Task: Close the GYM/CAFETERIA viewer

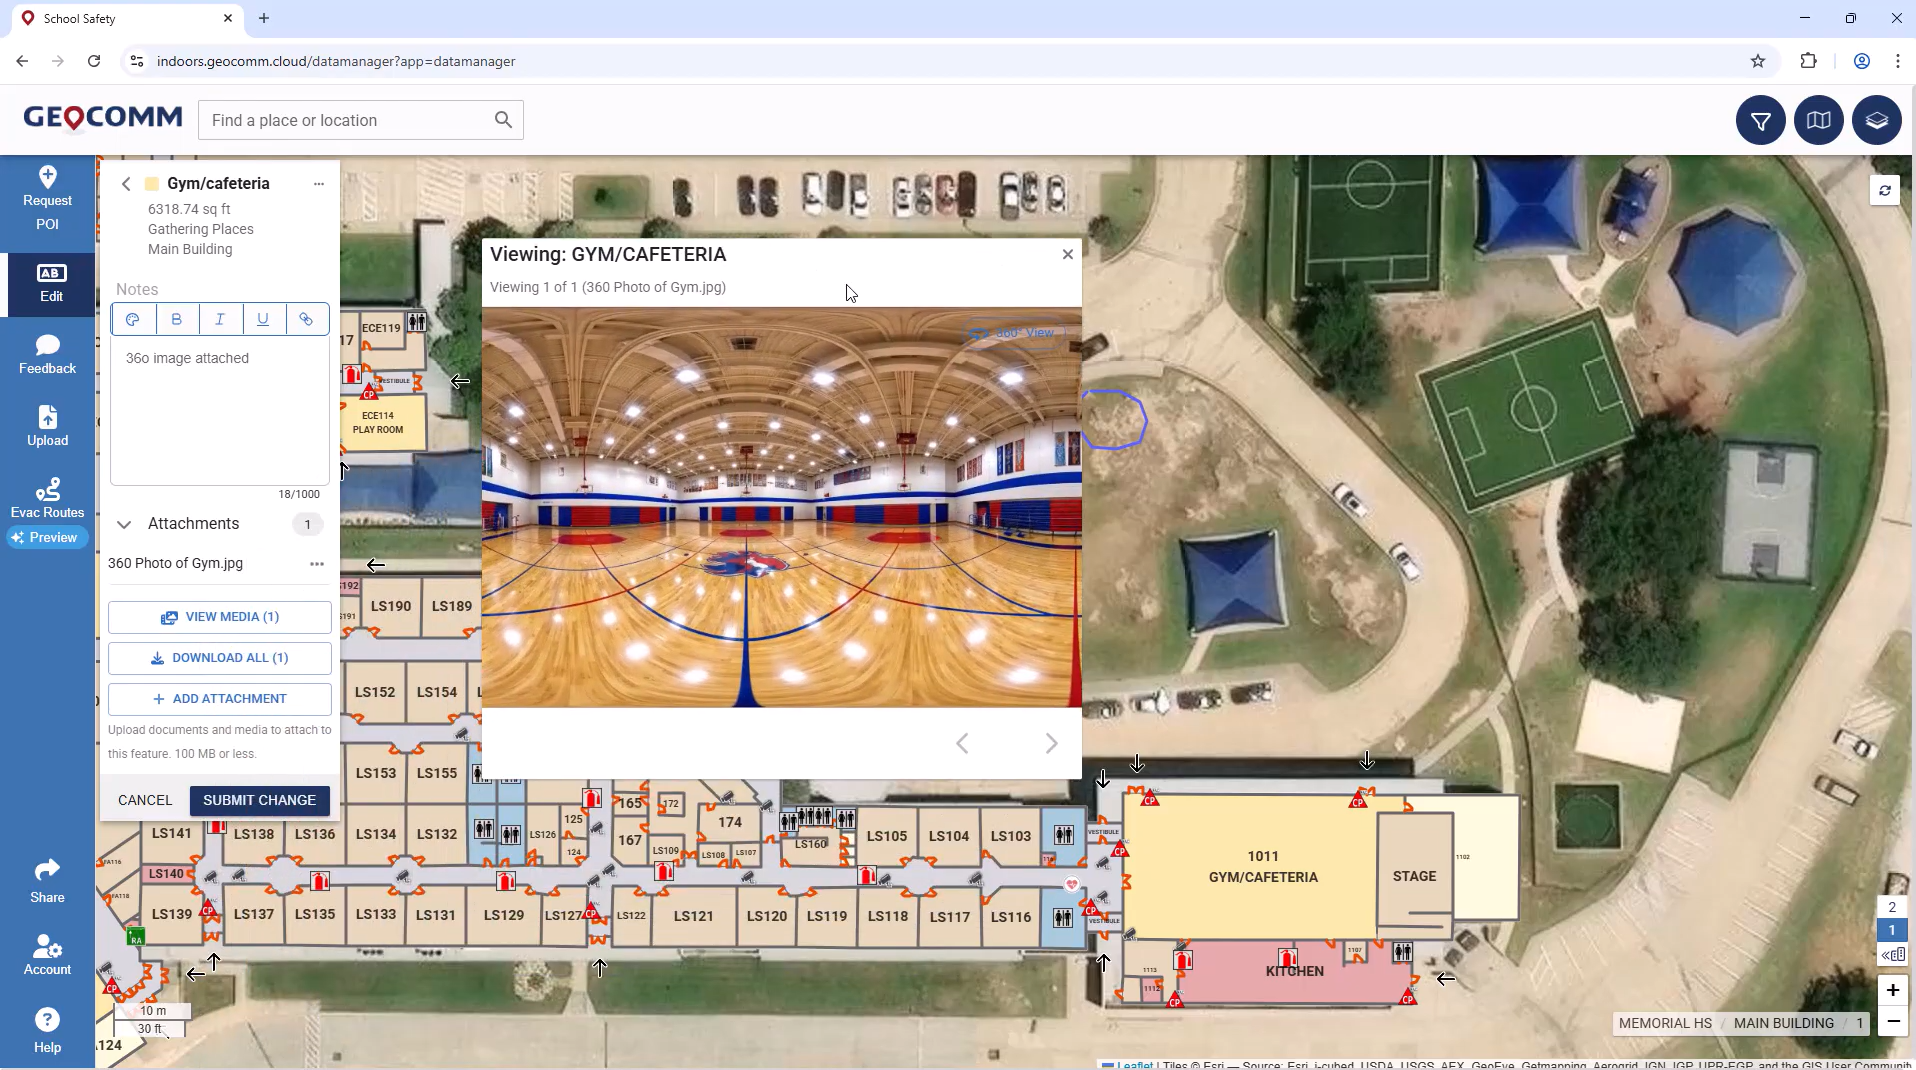Action: [x=1067, y=255]
